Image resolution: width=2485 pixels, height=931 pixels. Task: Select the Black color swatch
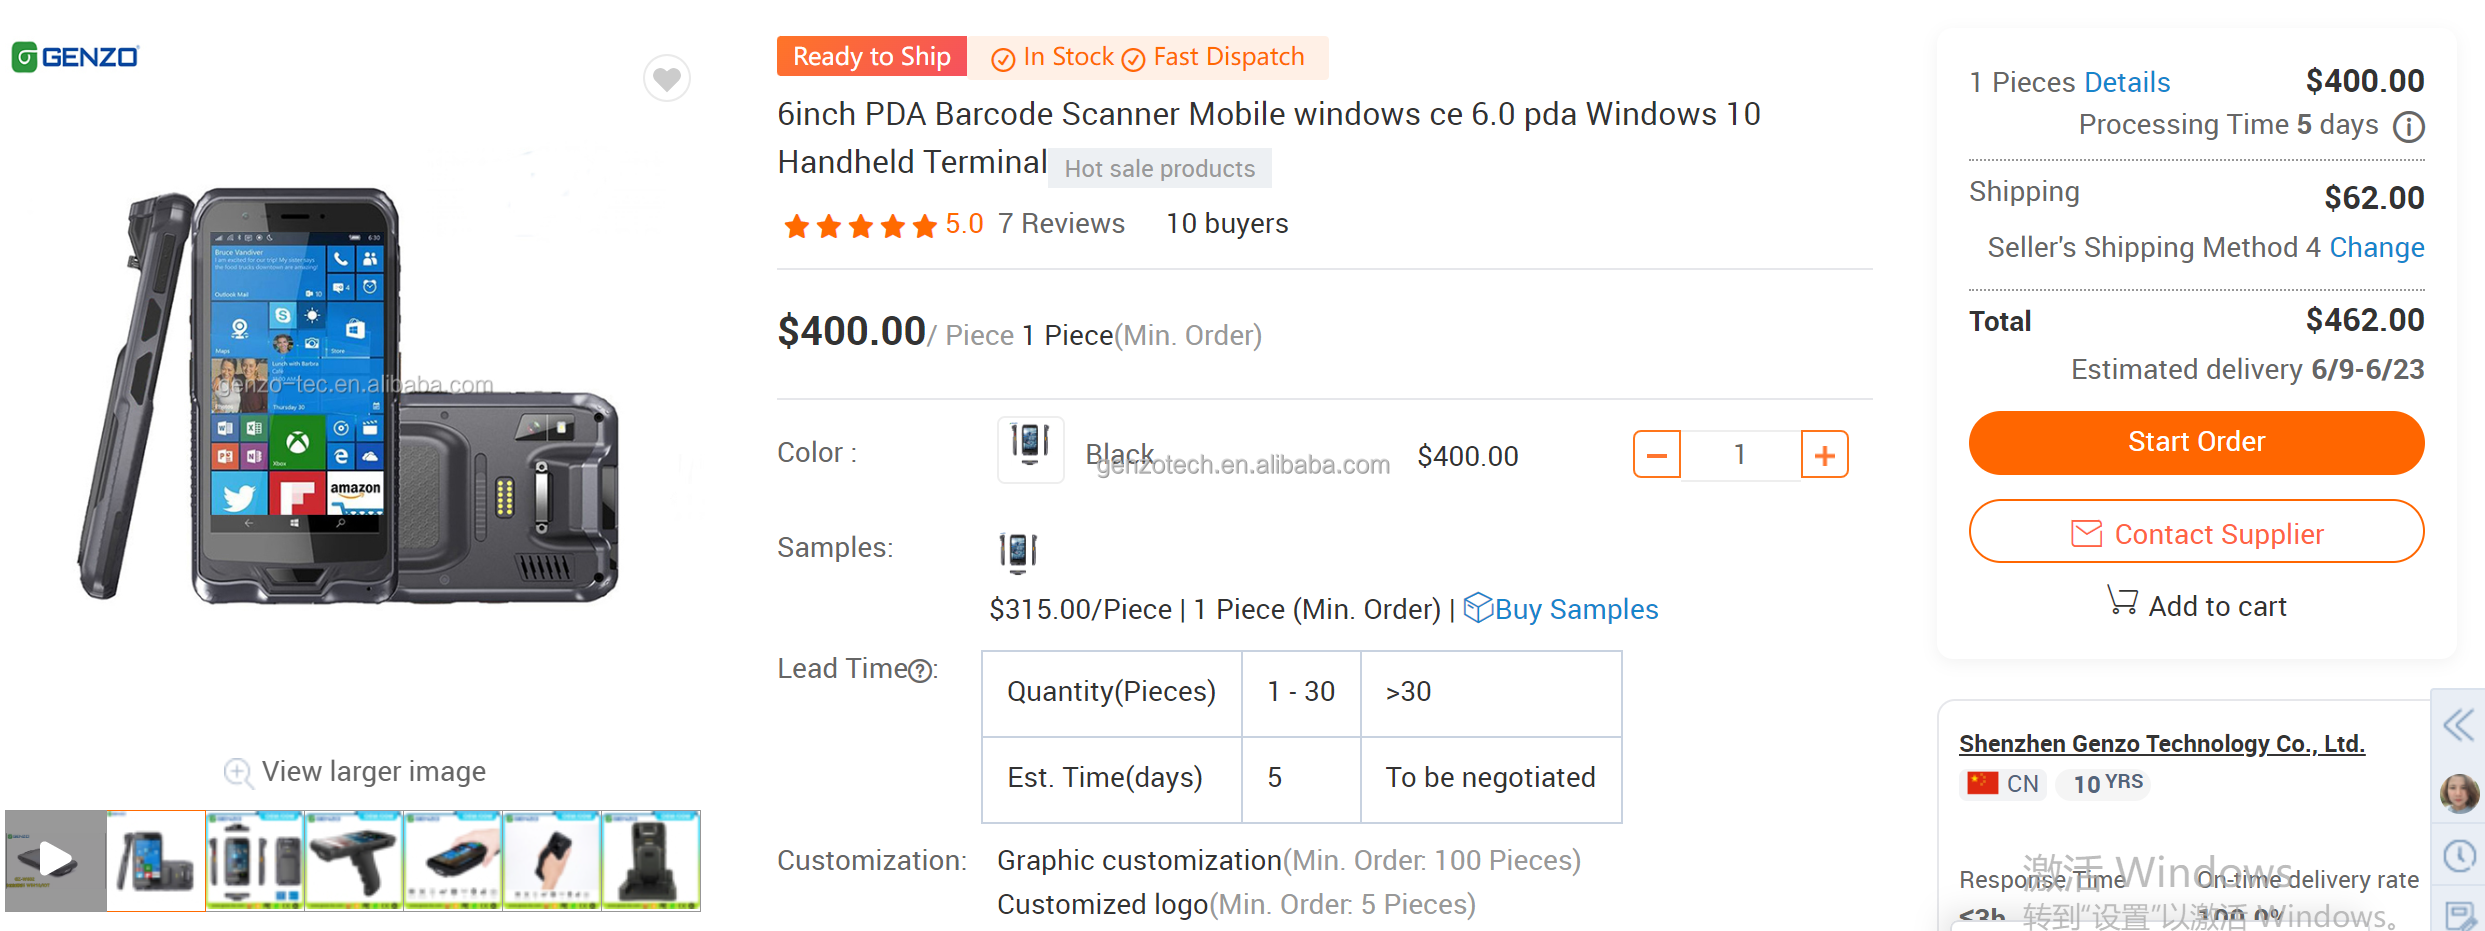[x=1030, y=449]
